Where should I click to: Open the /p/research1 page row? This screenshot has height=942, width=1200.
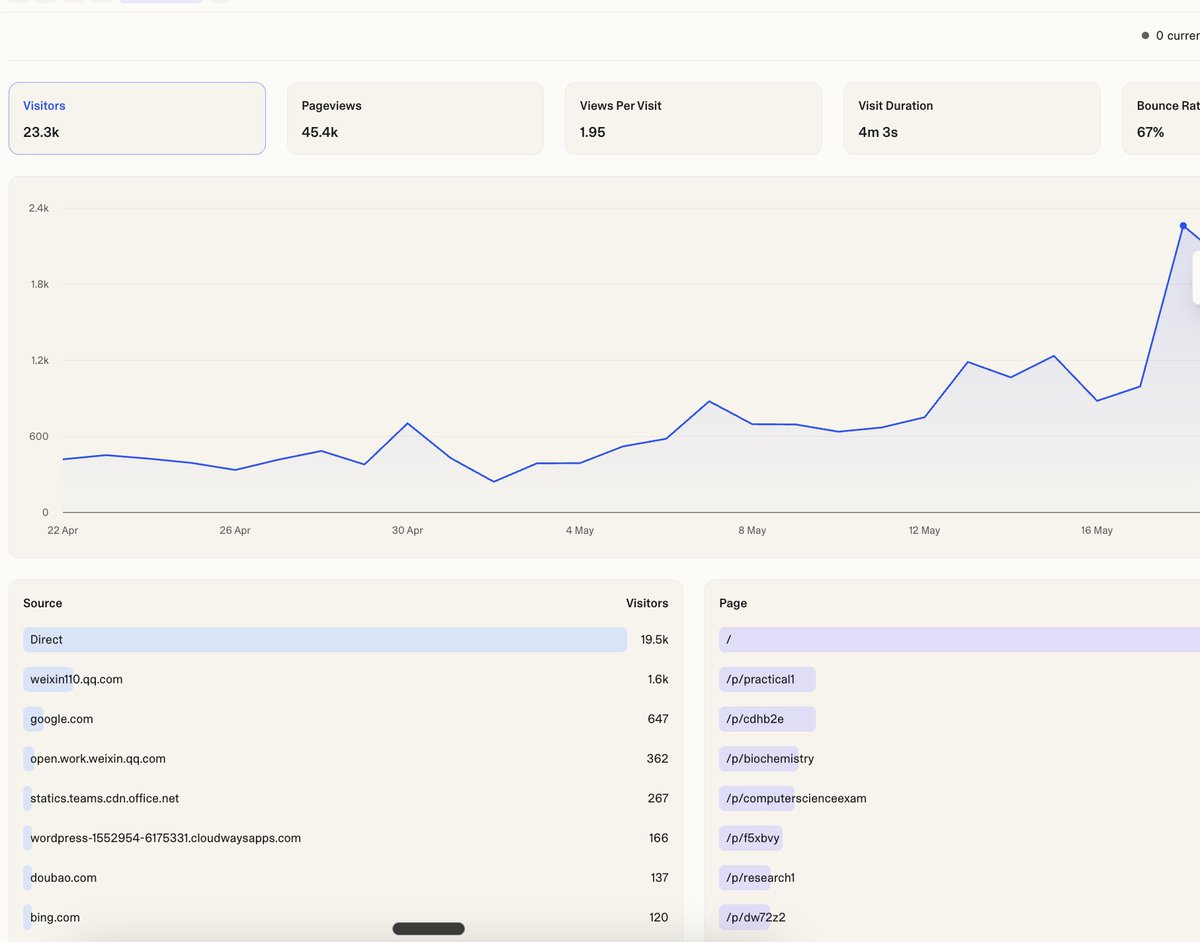click(959, 878)
